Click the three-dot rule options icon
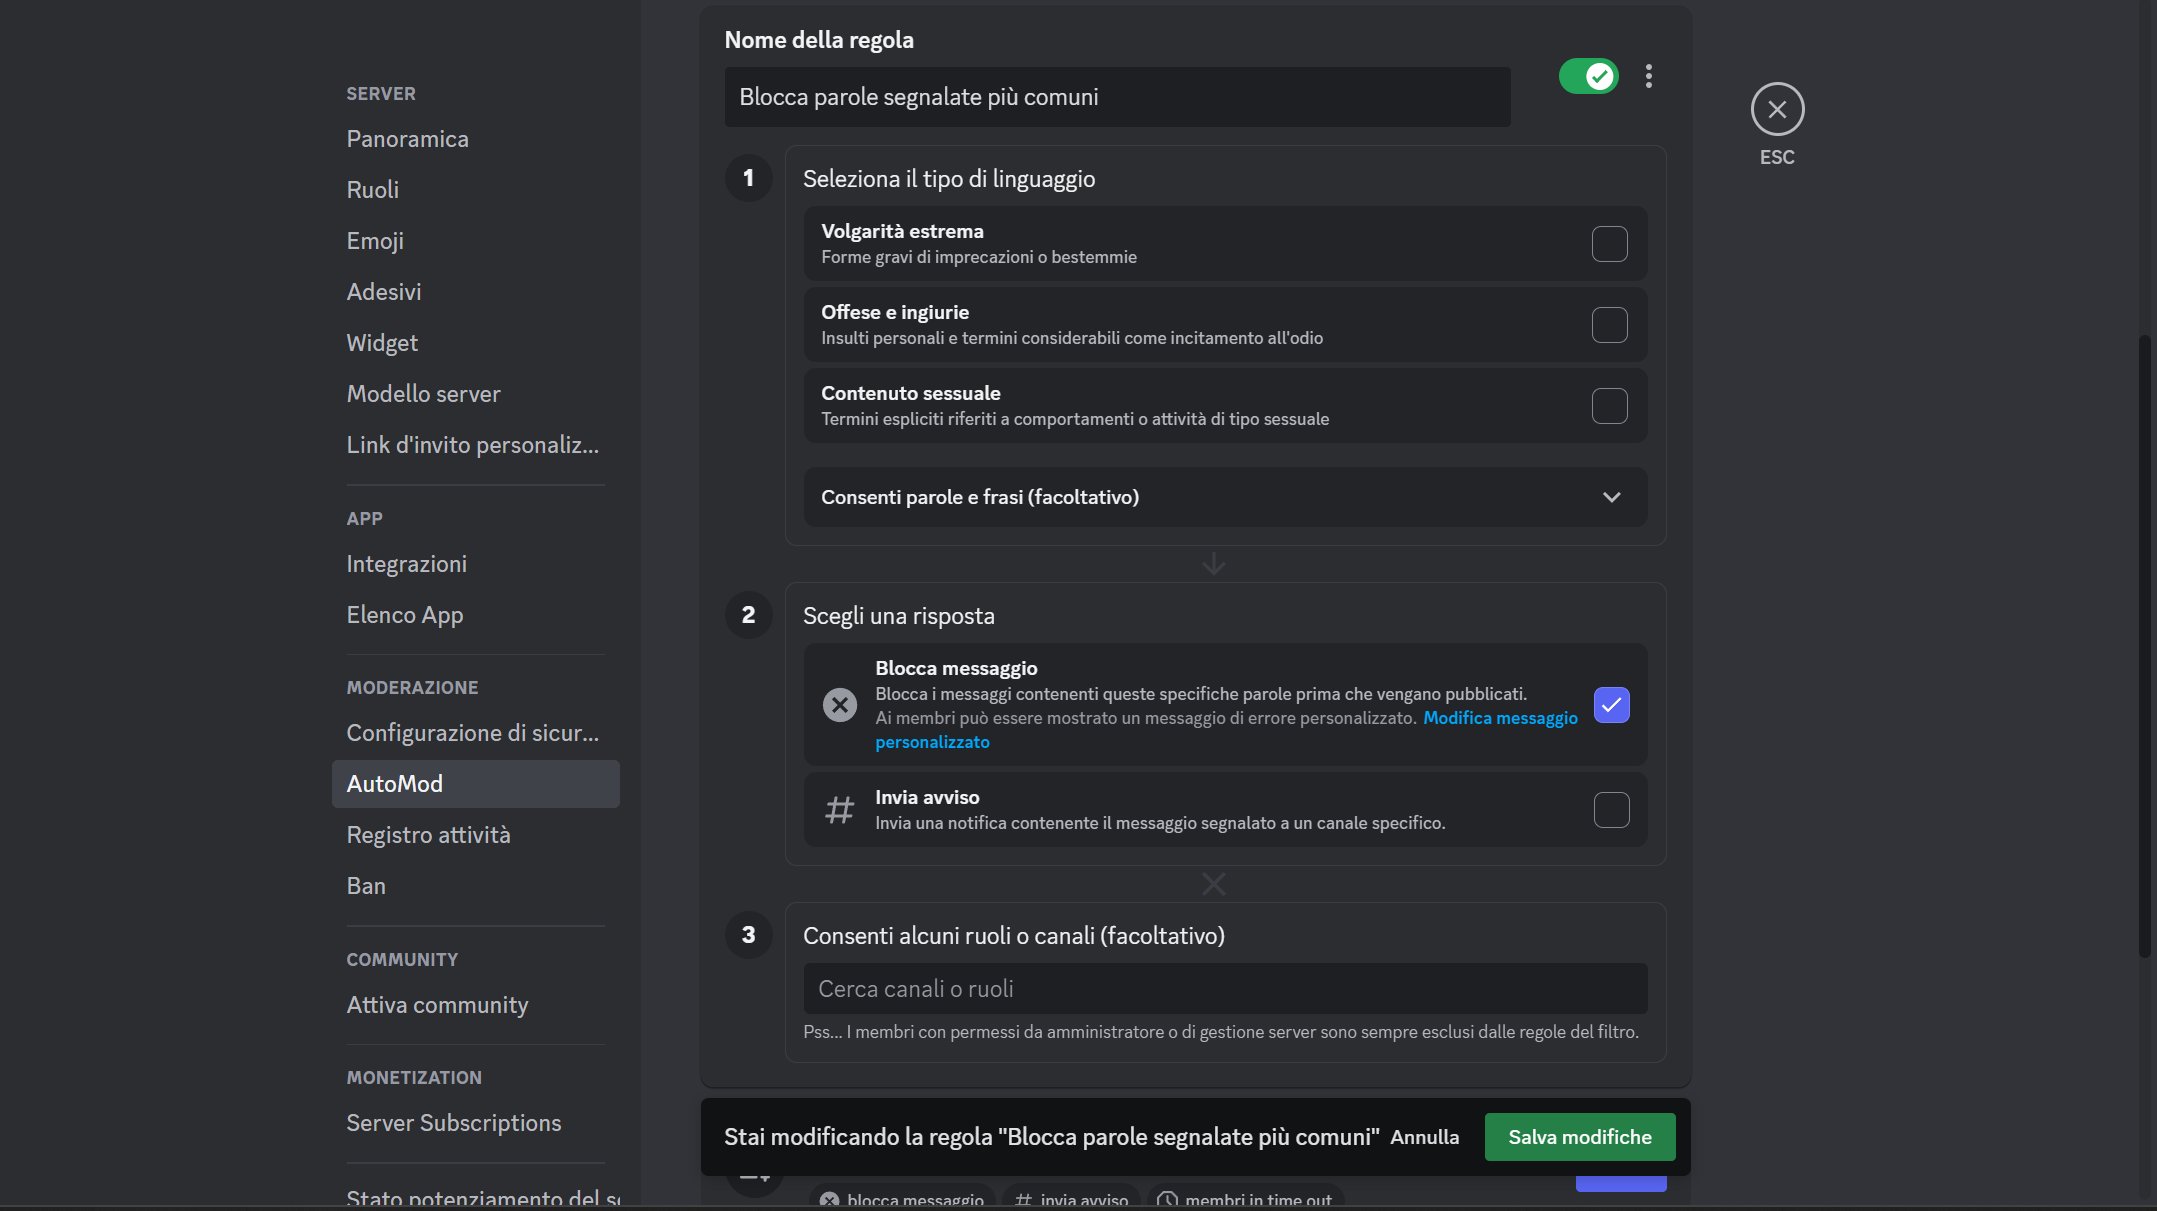Image resolution: width=2157 pixels, height=1211 pixels. (x=1648, y=76)
